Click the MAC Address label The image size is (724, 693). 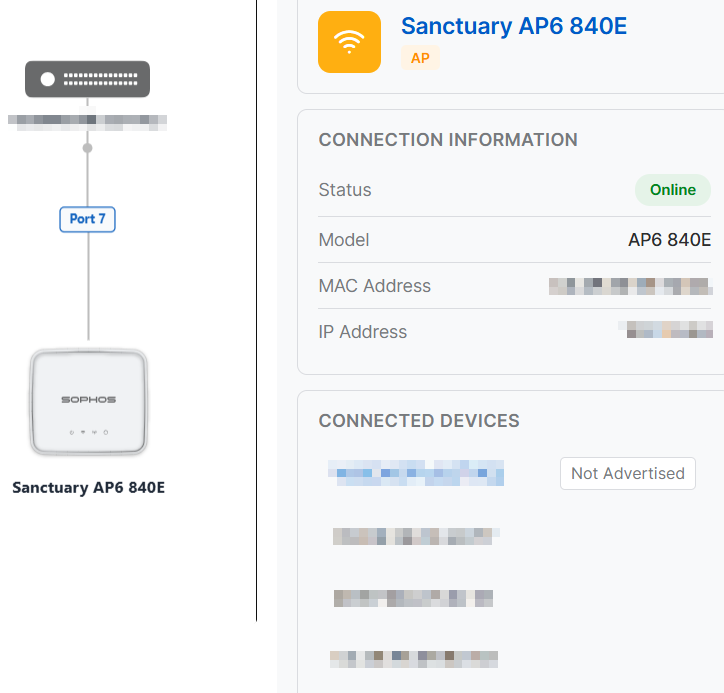click(x=374, y=286)
